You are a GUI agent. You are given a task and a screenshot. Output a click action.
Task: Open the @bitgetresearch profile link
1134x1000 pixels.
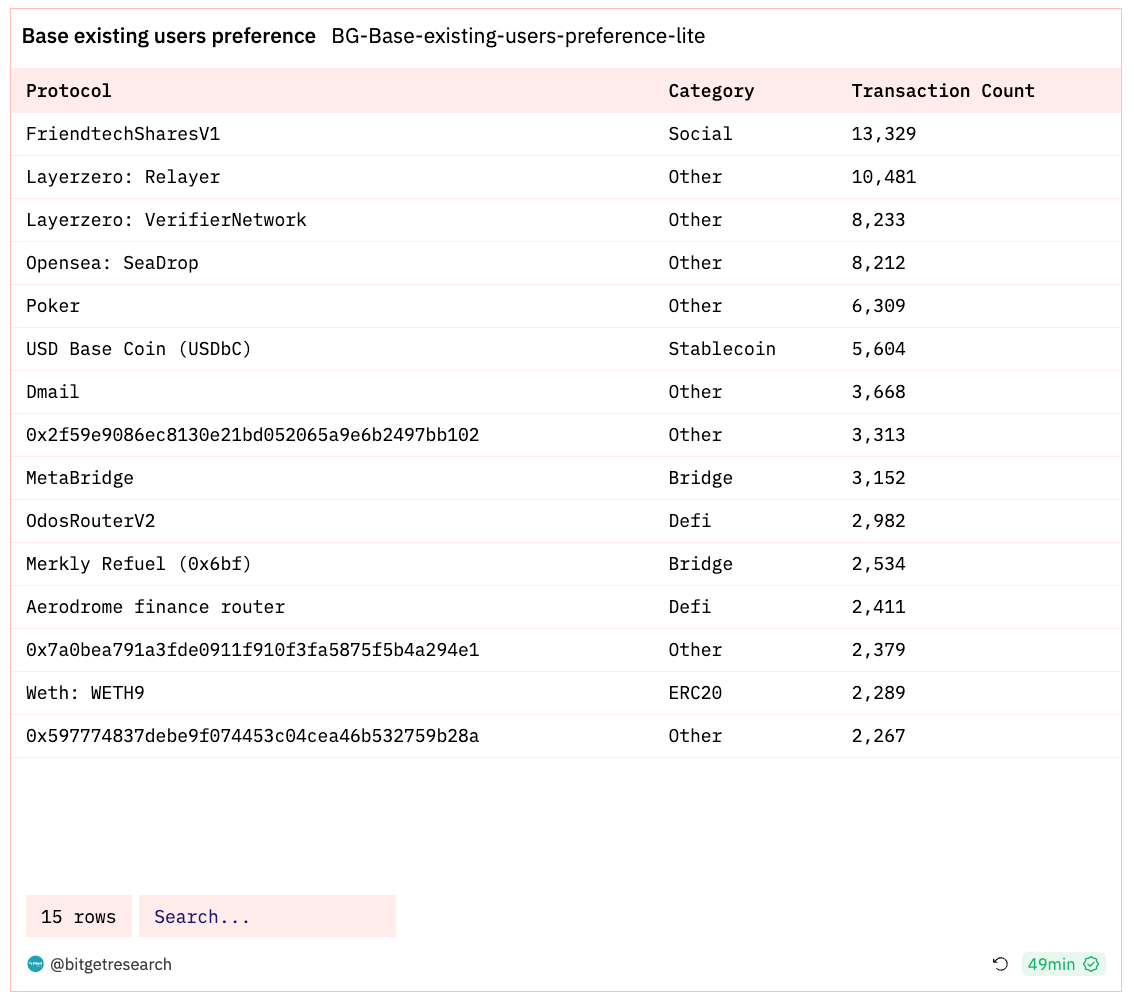[x=110, y=964]
